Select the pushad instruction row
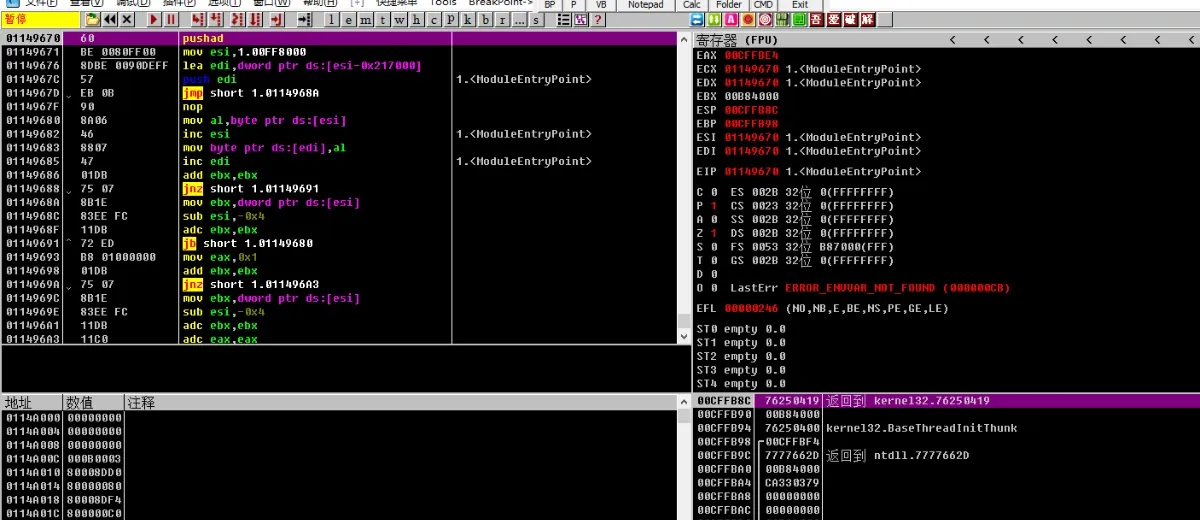The width and height of the screenshot is (1200, 520). 339,38
